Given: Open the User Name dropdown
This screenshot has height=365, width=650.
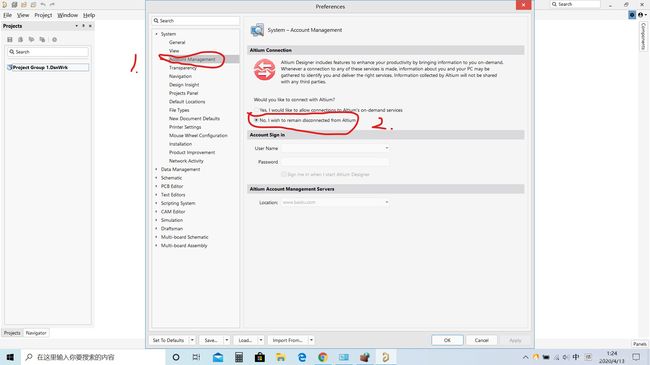Looking at the screenshot, I should click(386, 148).
